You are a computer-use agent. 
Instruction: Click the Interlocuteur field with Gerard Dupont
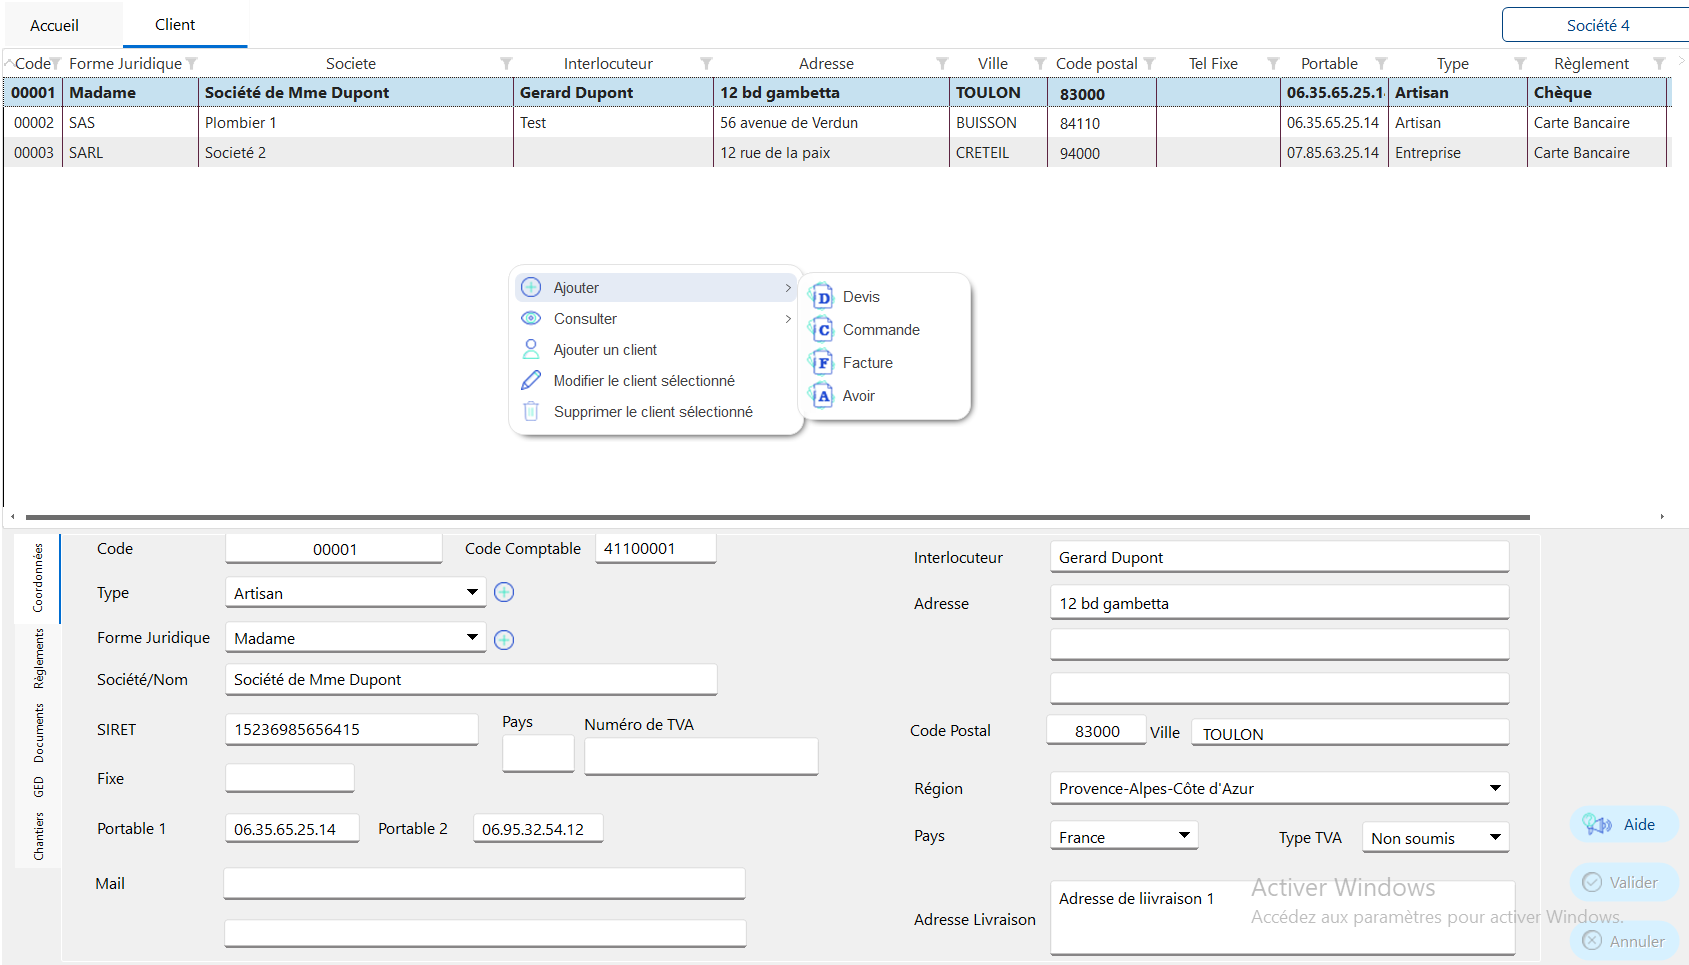tap(1279, 557)
